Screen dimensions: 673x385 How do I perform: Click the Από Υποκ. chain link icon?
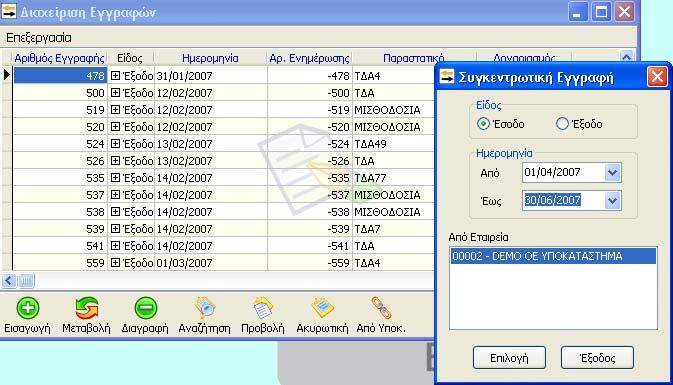tap(381, 308)
